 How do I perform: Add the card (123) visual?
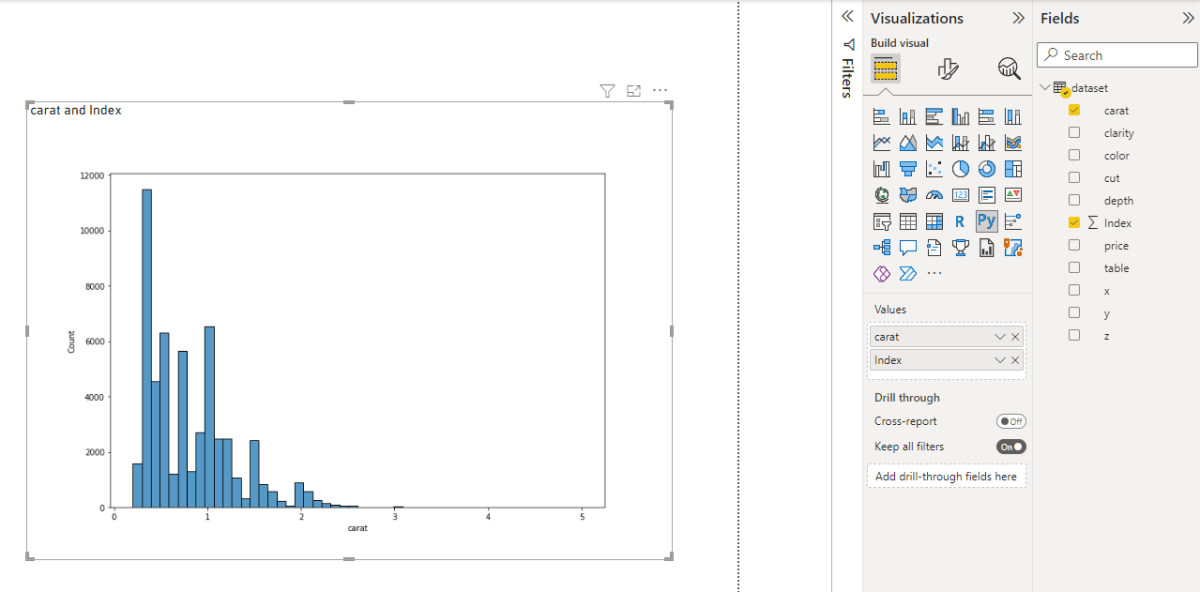point(960,195)
